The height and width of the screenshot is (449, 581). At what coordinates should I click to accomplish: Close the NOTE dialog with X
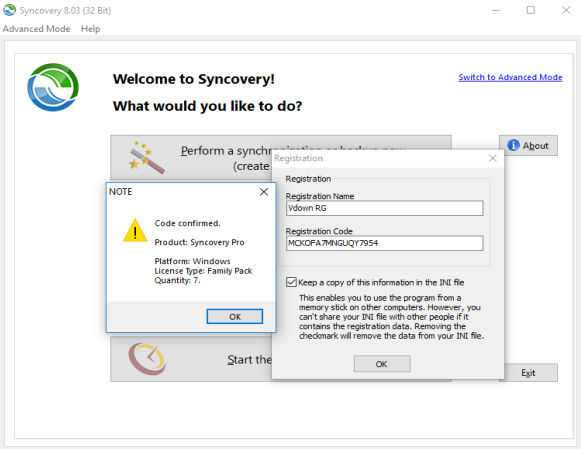pos(264,192)
